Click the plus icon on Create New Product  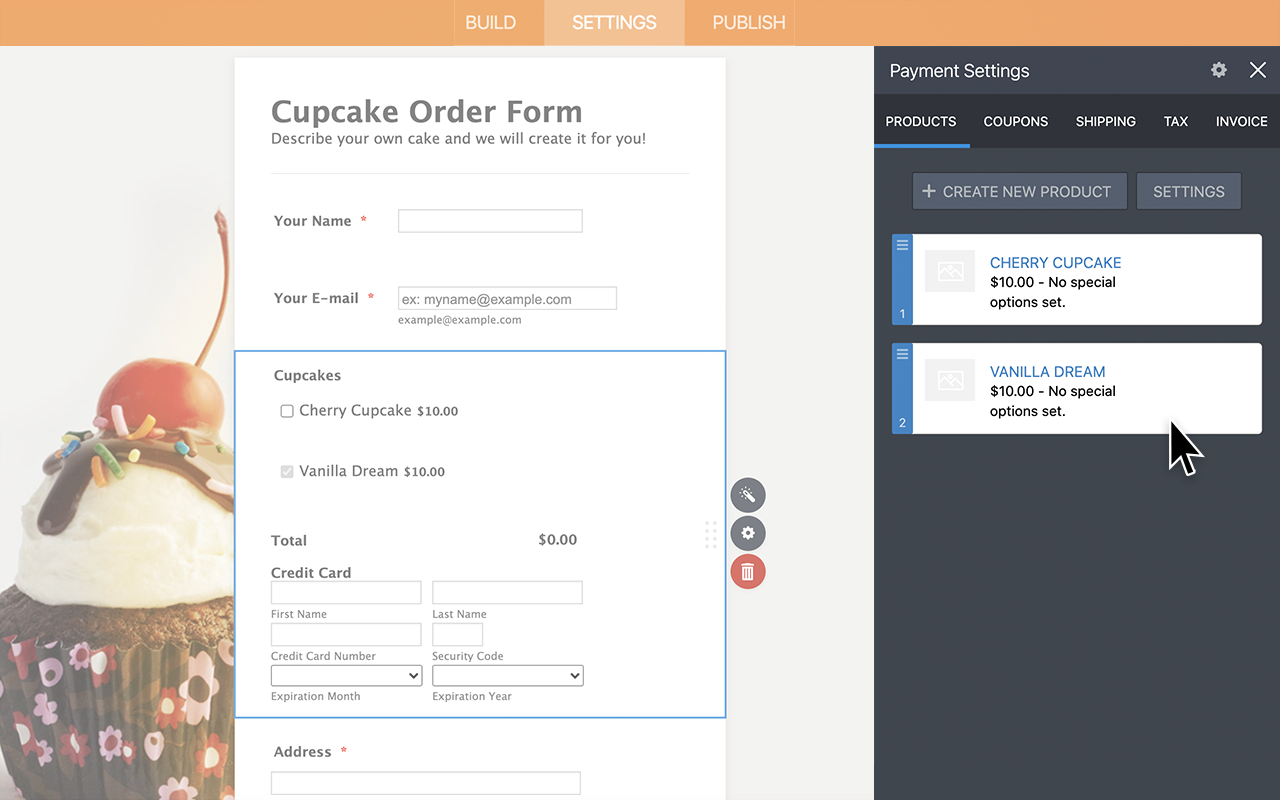click(x=927, y=191)
